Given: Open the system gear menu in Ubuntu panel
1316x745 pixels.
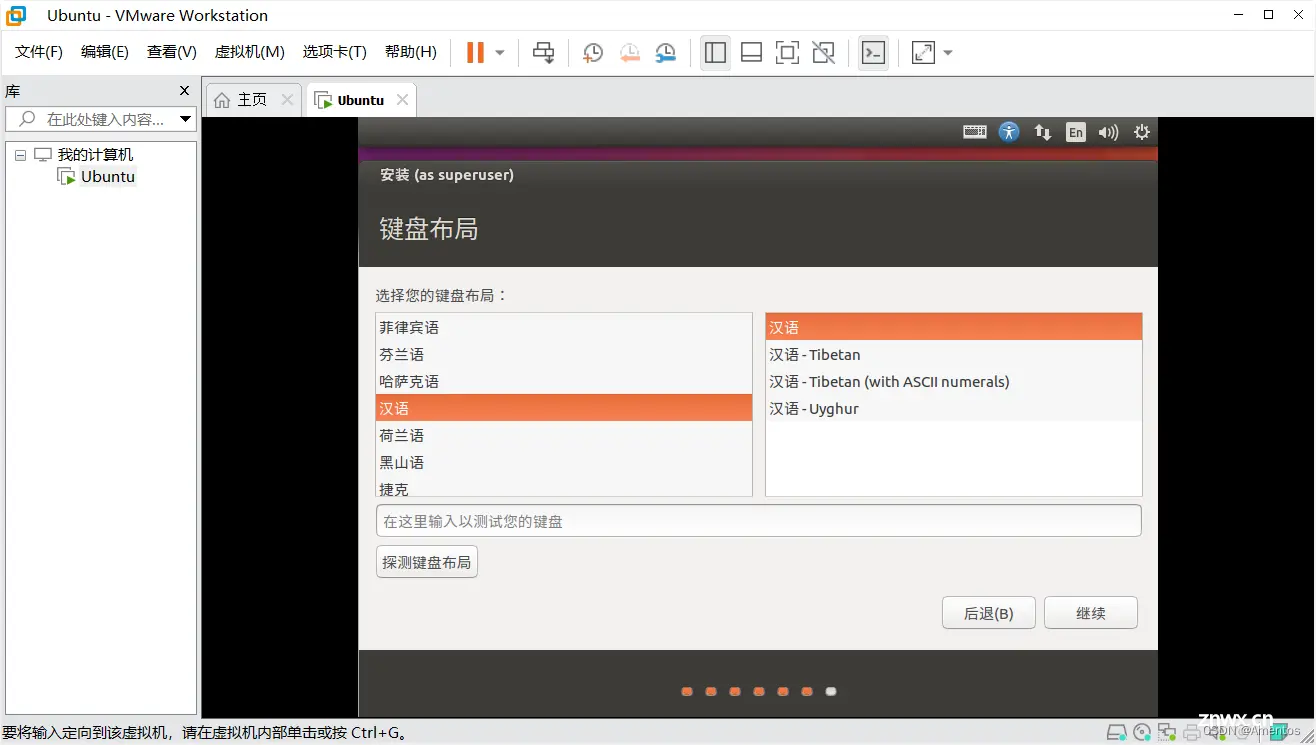Looking at the screenshot, I should tap(1142, 132).
